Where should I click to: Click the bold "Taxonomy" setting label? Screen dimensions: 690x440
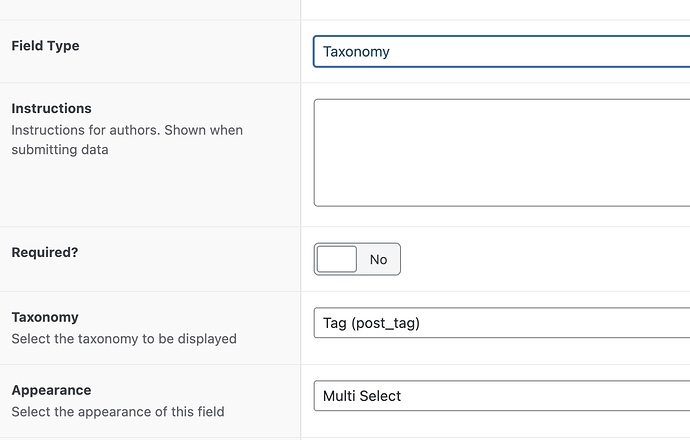(45, 317)
